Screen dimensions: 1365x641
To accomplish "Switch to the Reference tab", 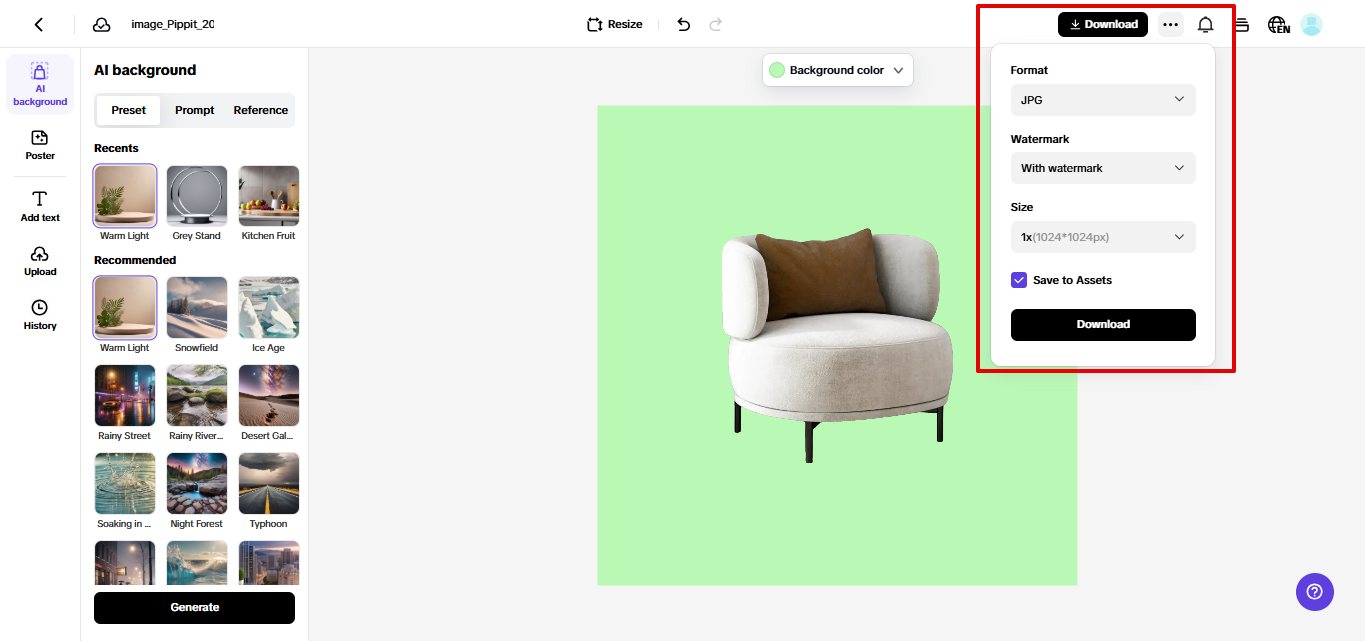I will coord(259,110).
